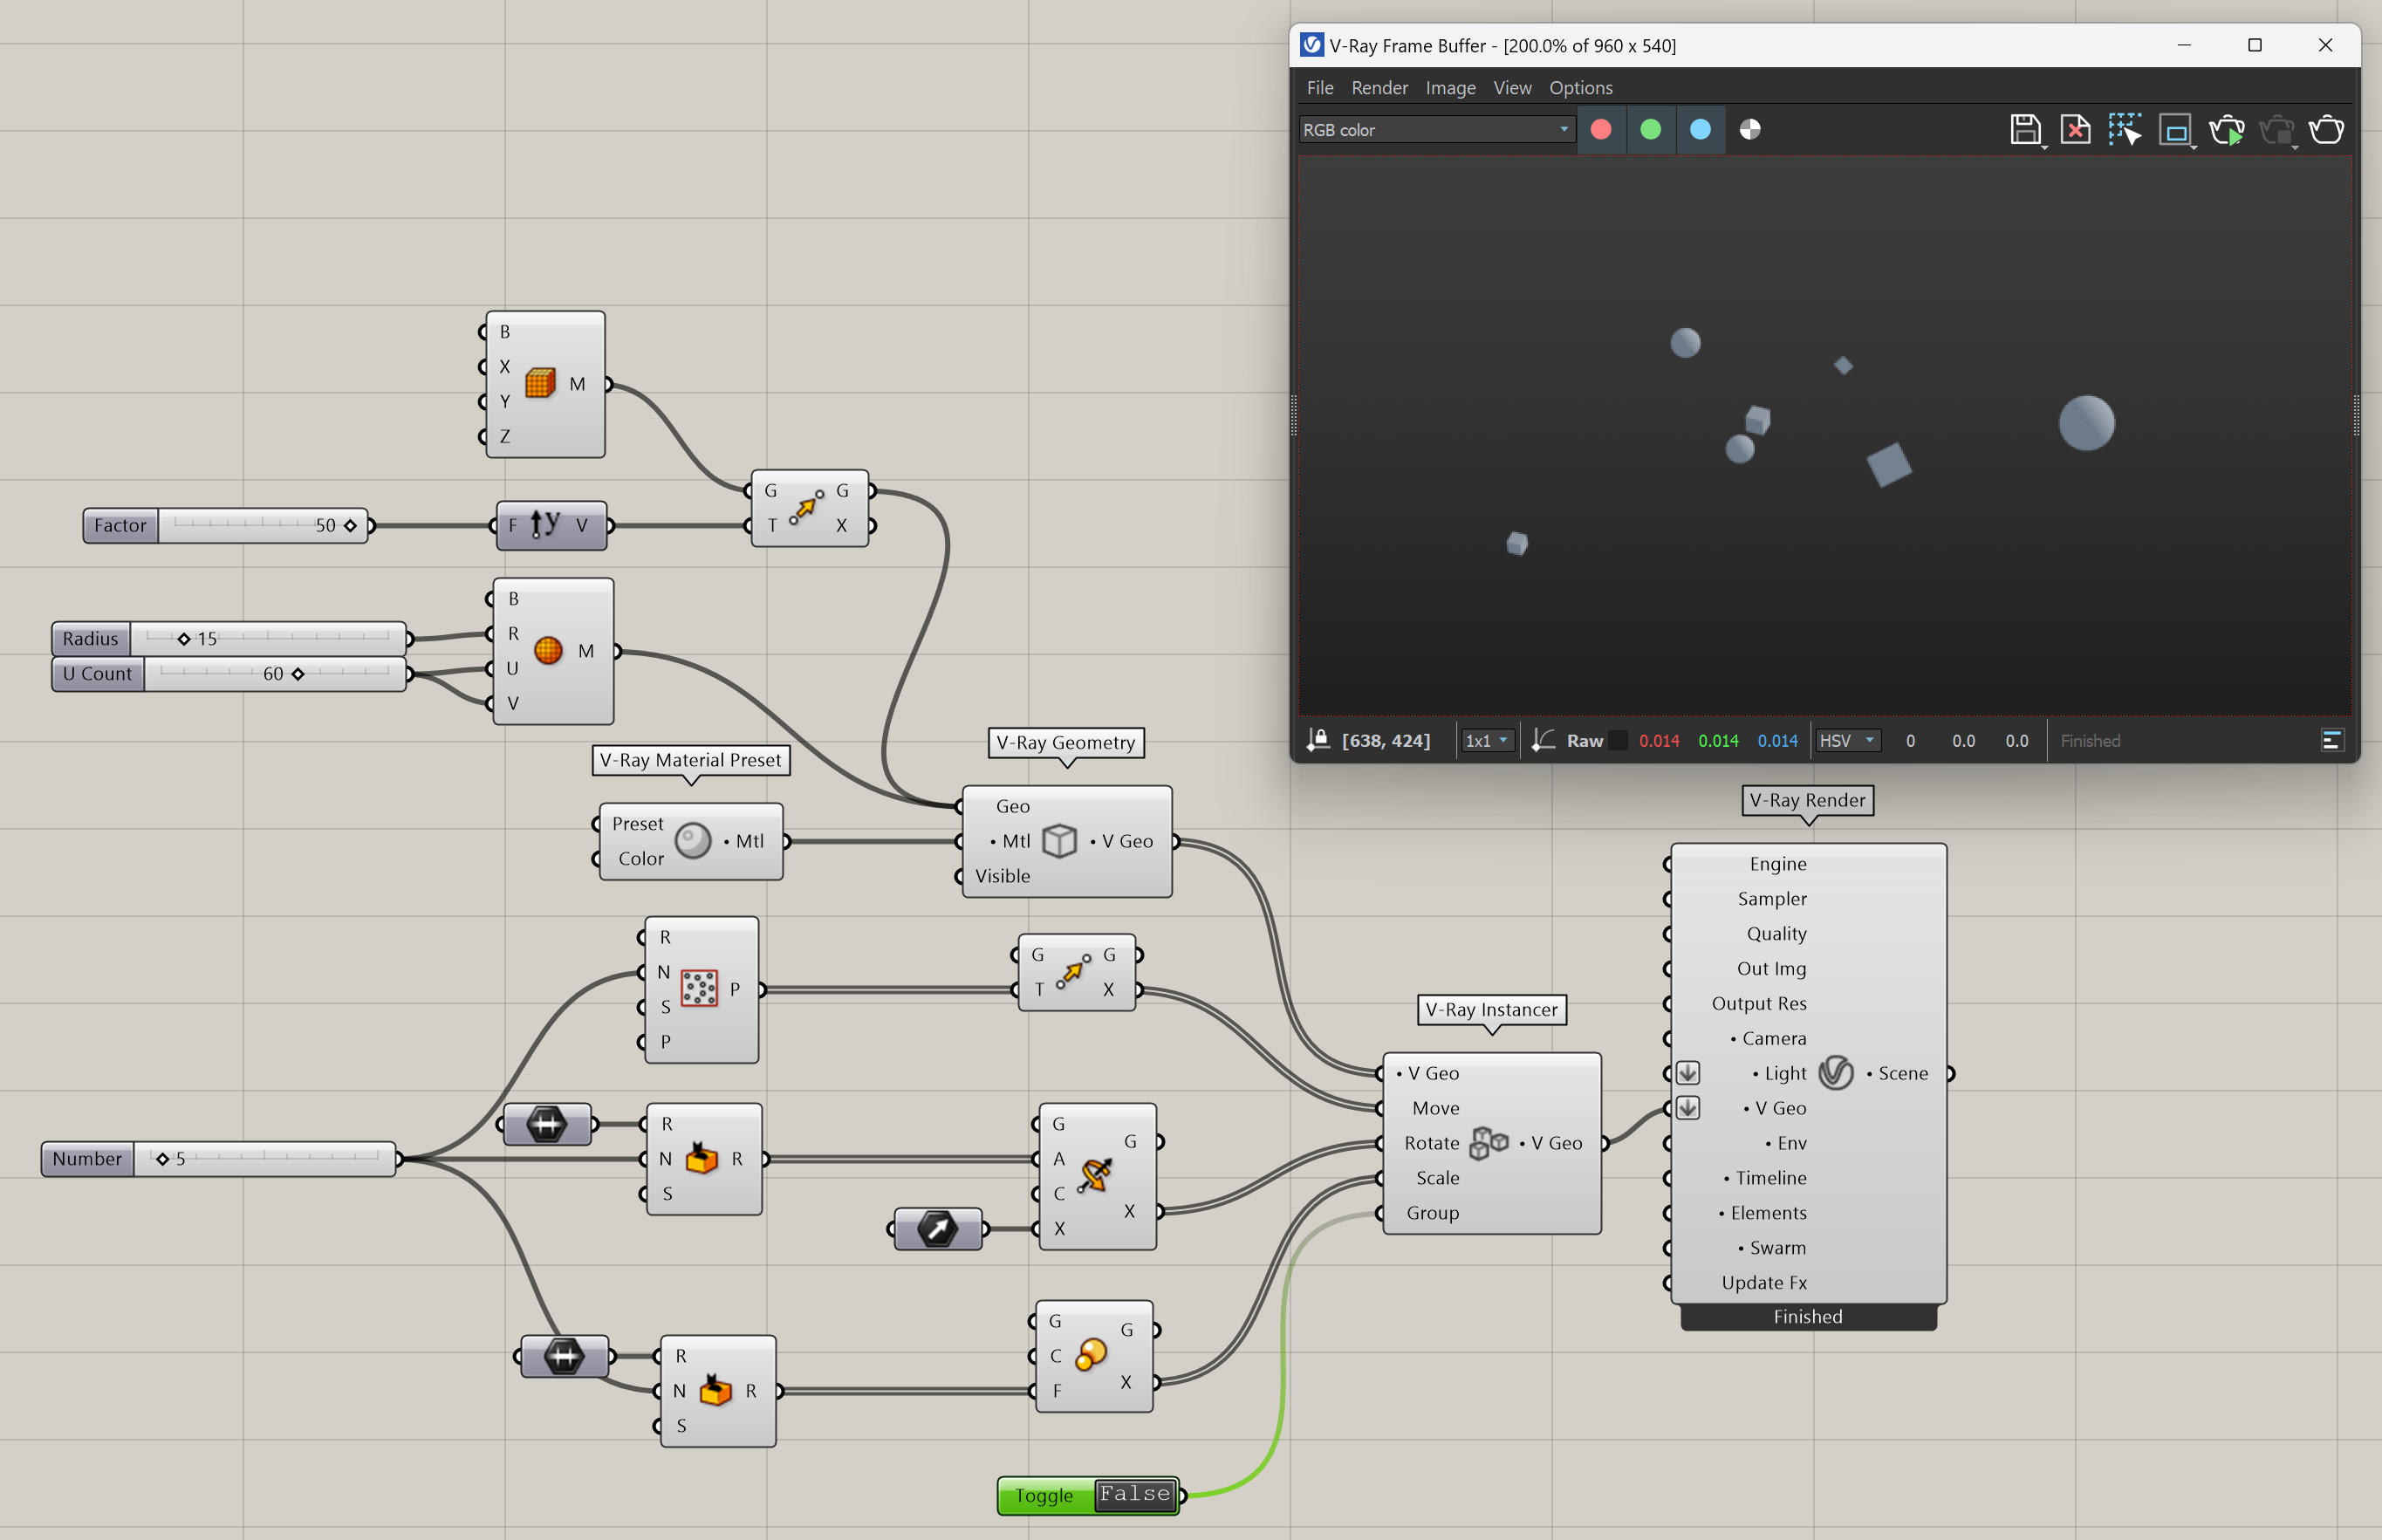Toggle the green channel button
This screenshot has height=1540, width=2382.
click(1651, 130)
